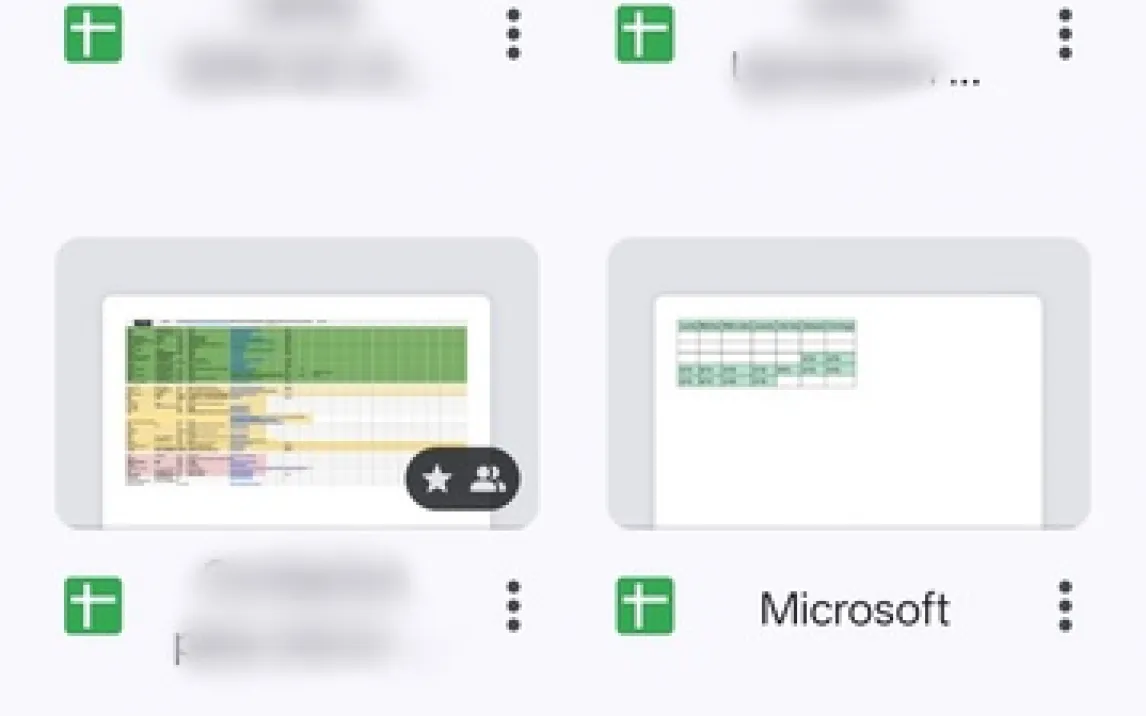Open three-dot menu of the top-left file

pos(513,34)
